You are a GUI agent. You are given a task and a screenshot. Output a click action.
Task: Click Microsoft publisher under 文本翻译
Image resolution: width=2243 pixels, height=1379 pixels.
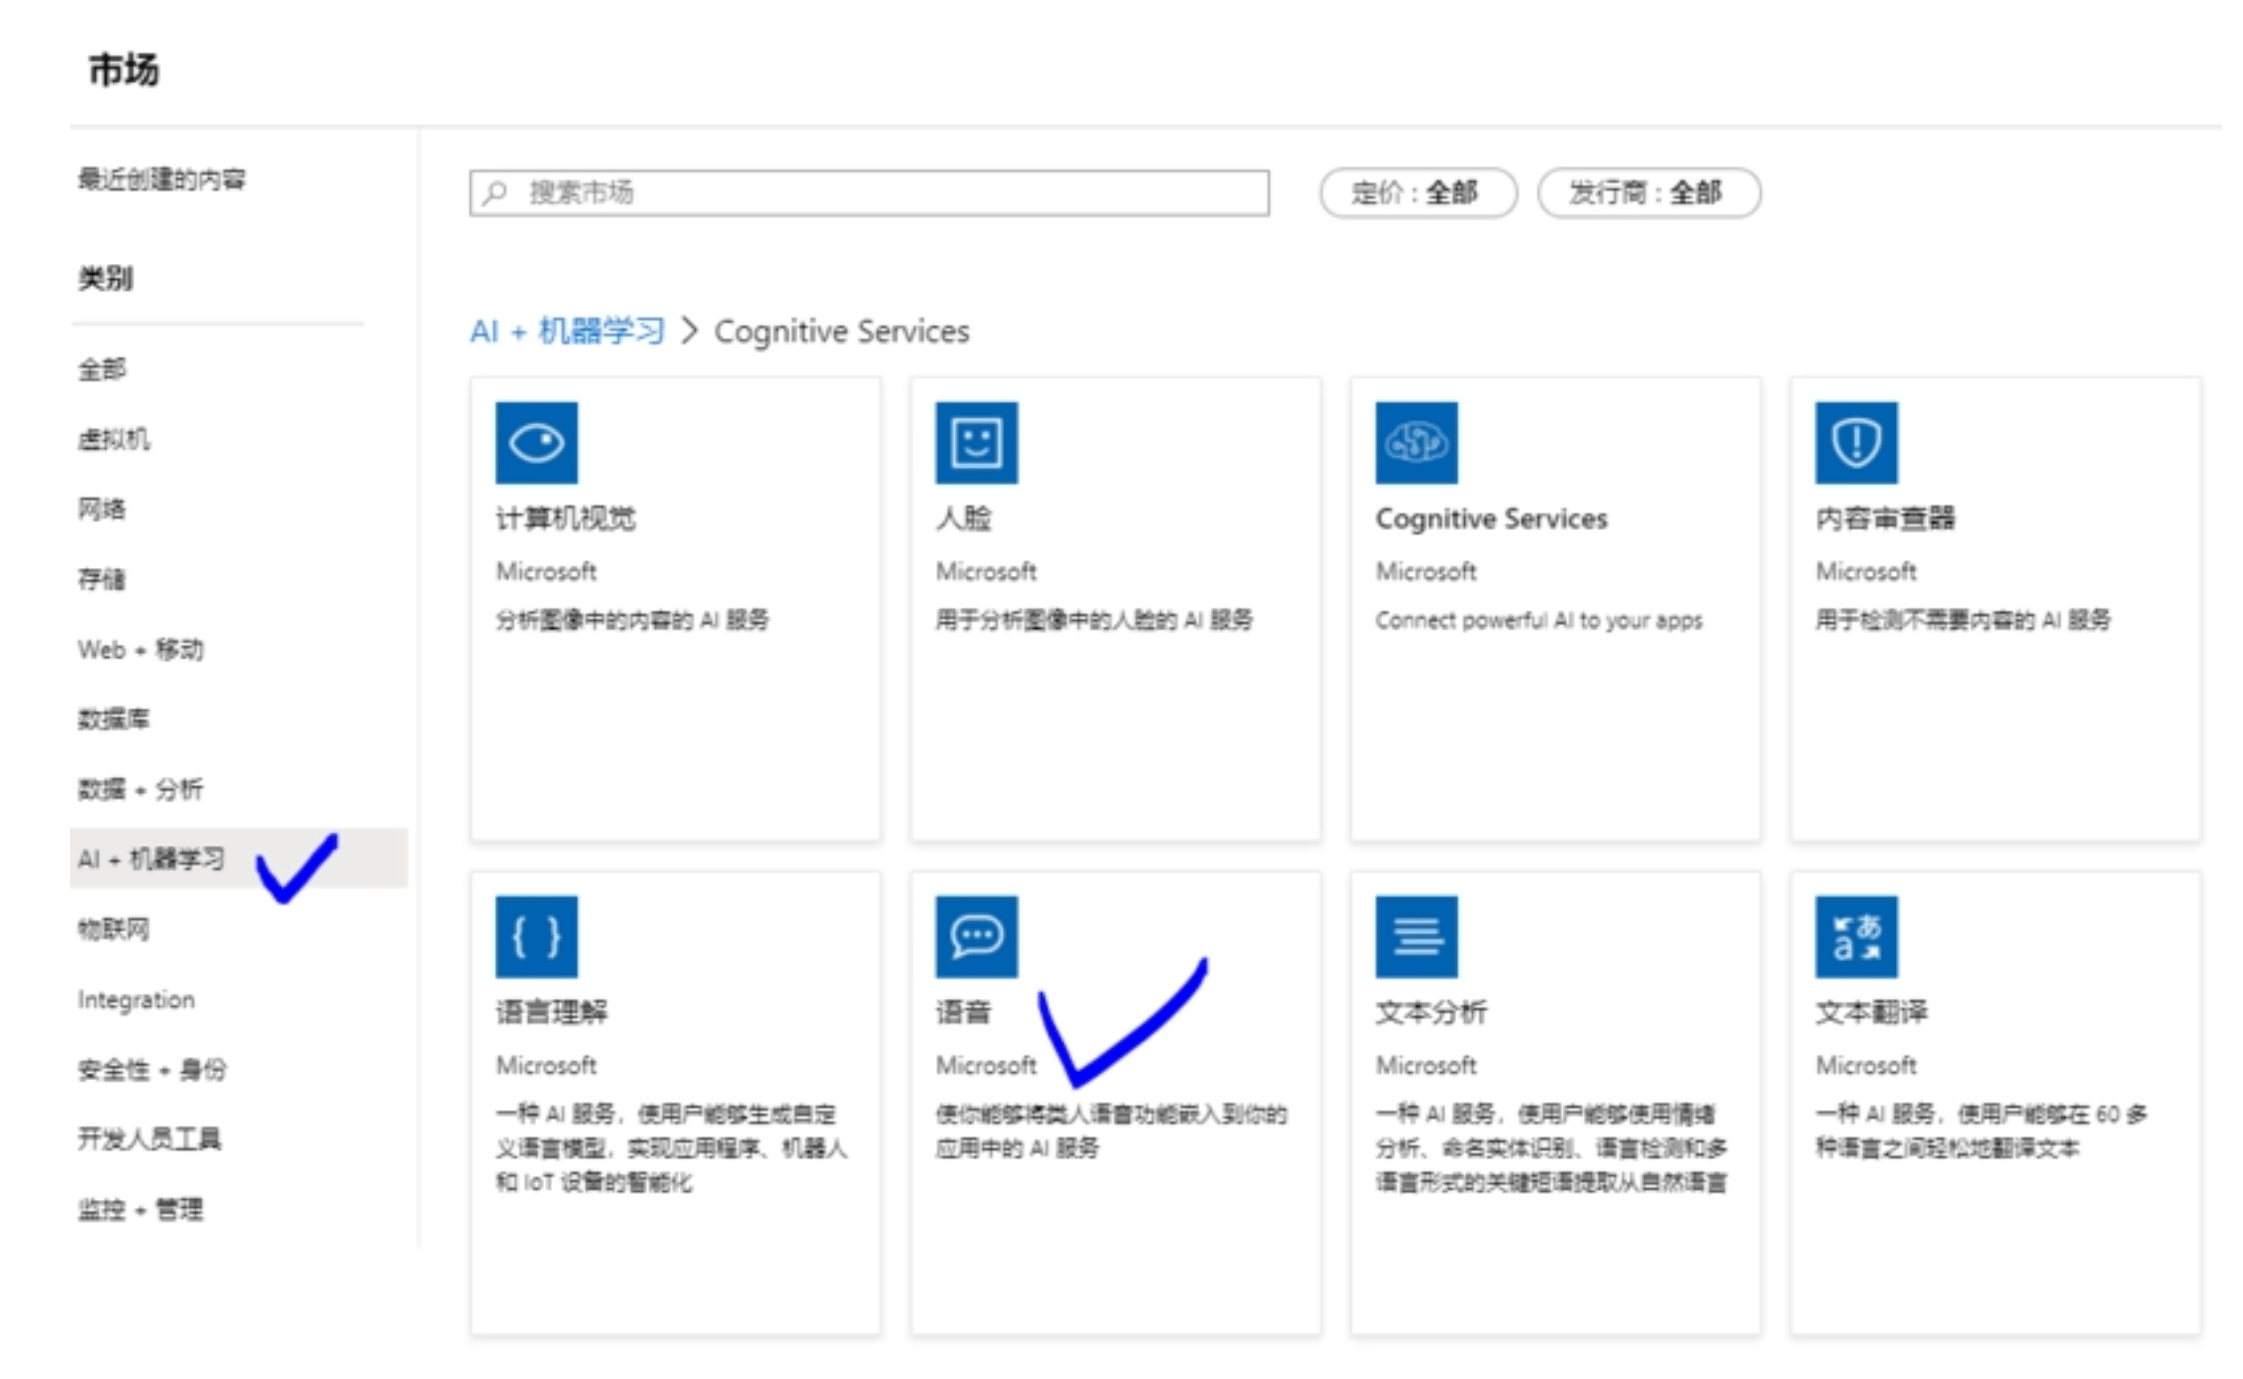1866,1065
